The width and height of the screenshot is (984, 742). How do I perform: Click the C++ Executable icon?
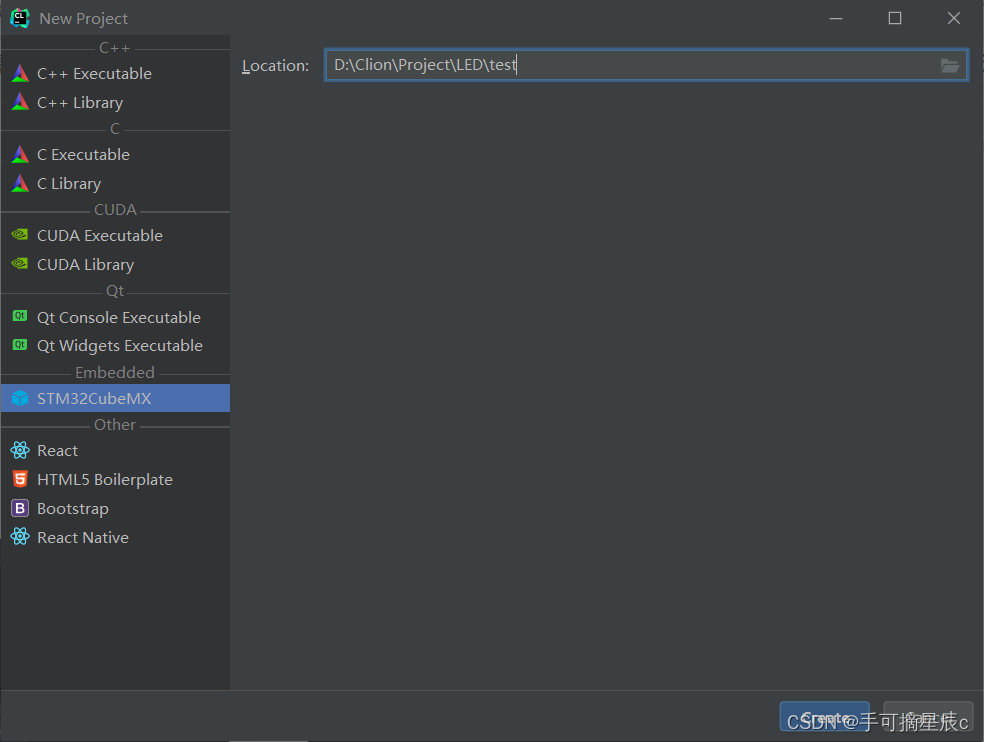20,73
